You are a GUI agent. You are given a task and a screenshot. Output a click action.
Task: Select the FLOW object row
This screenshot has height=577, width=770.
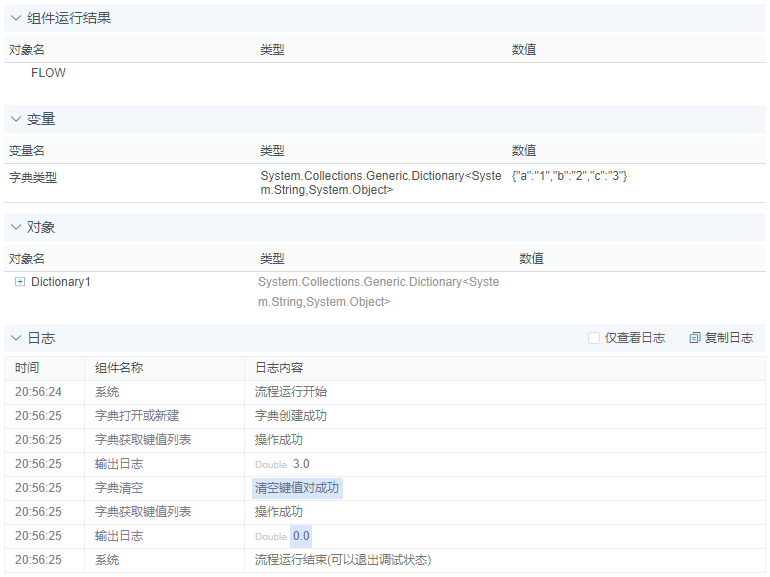point(48,73)
